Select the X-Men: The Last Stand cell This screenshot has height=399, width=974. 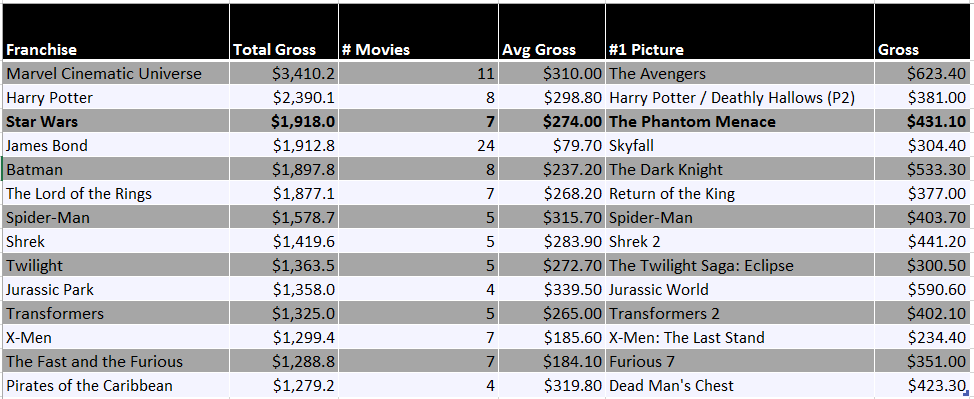pyautogui.click(x=740, y=337)
